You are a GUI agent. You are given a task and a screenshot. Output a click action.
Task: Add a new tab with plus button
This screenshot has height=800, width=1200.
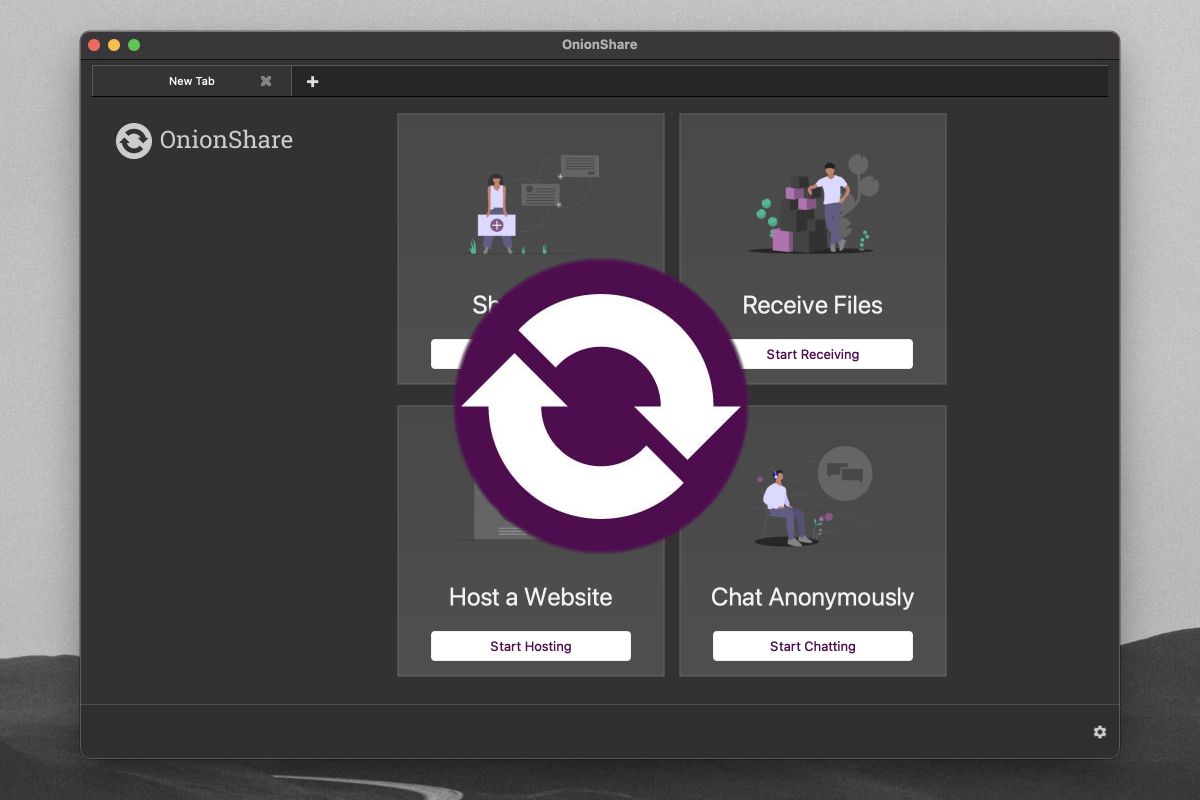pyautogui.click(x=312, y=81)
